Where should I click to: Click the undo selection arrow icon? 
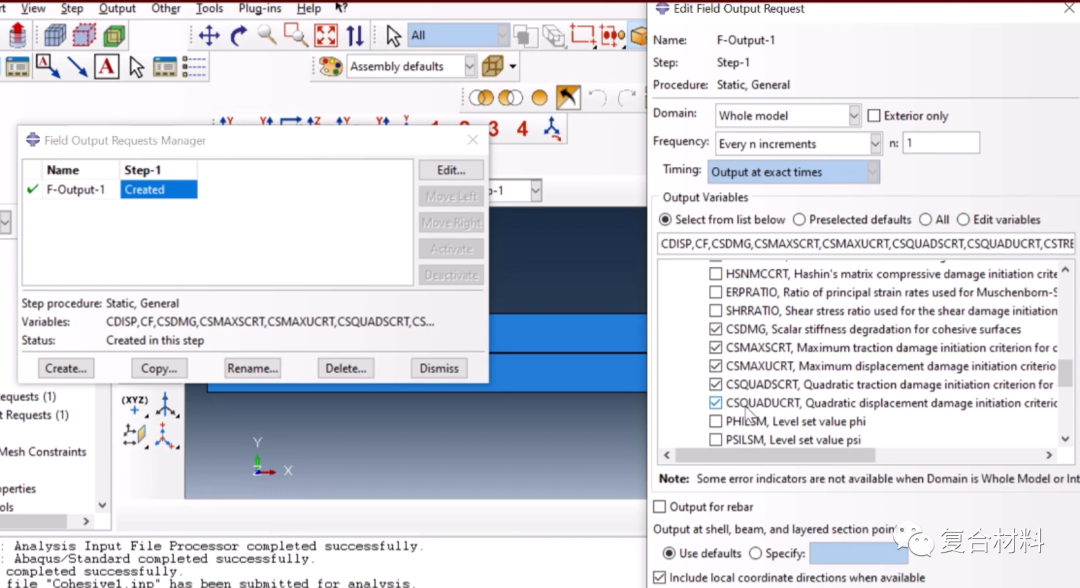point(598,98)
